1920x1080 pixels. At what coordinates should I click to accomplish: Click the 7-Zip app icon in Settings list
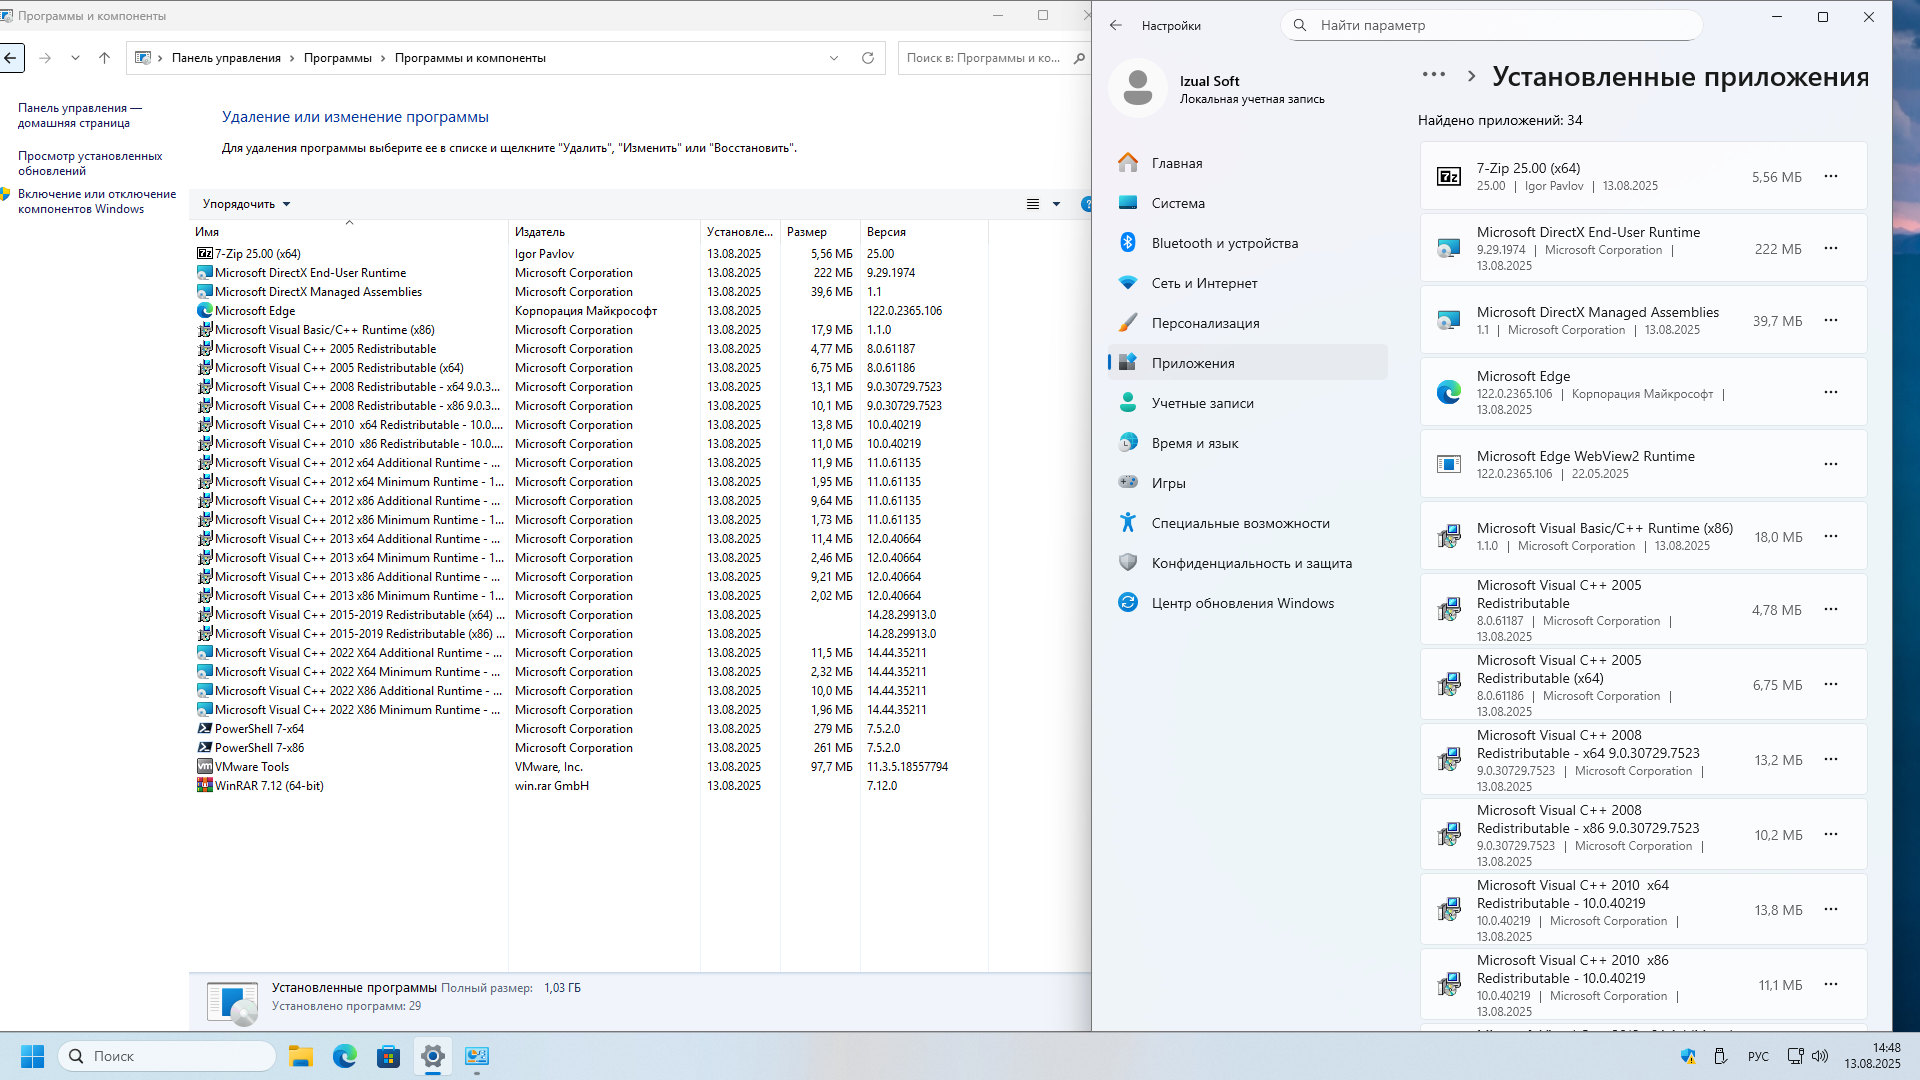1449,177
